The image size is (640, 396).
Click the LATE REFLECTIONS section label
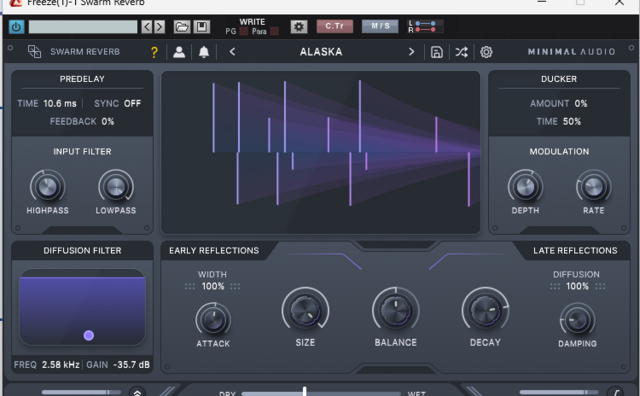tap(575, 251)
